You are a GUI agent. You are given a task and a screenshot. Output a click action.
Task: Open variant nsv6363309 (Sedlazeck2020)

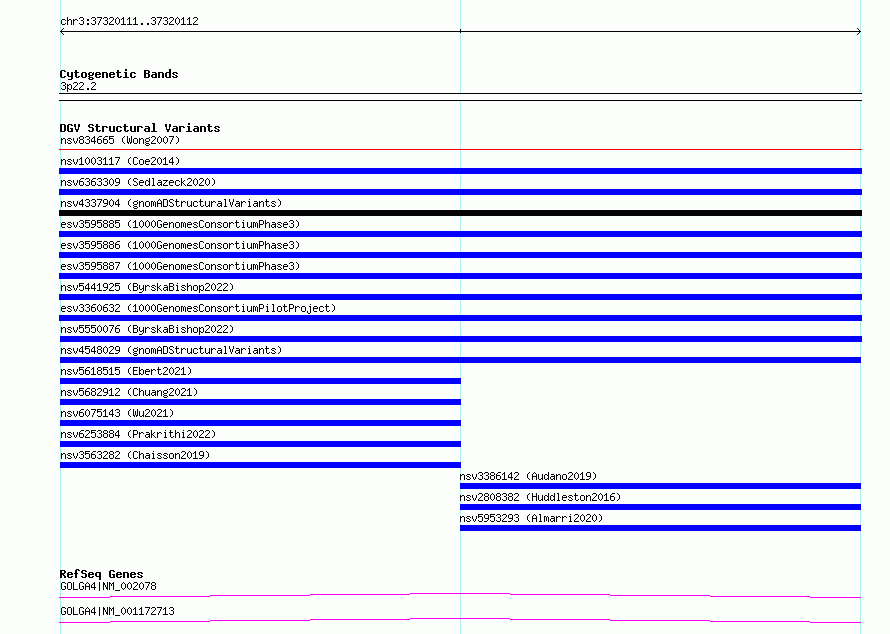[138, 182]
